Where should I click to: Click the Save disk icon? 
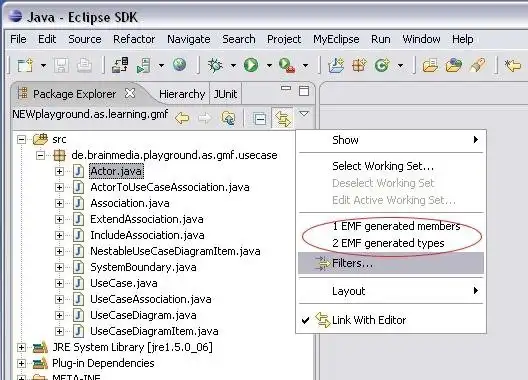tap(61, 65)
